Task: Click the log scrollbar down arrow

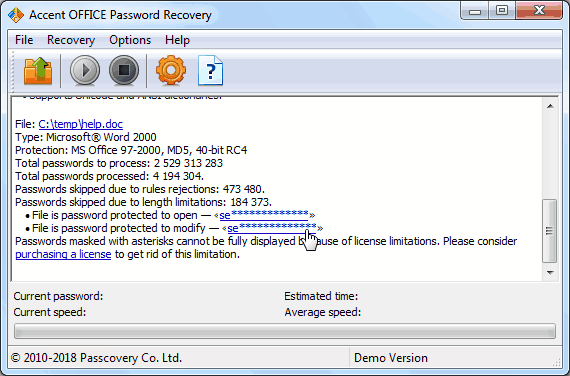Action: point(550,273)
